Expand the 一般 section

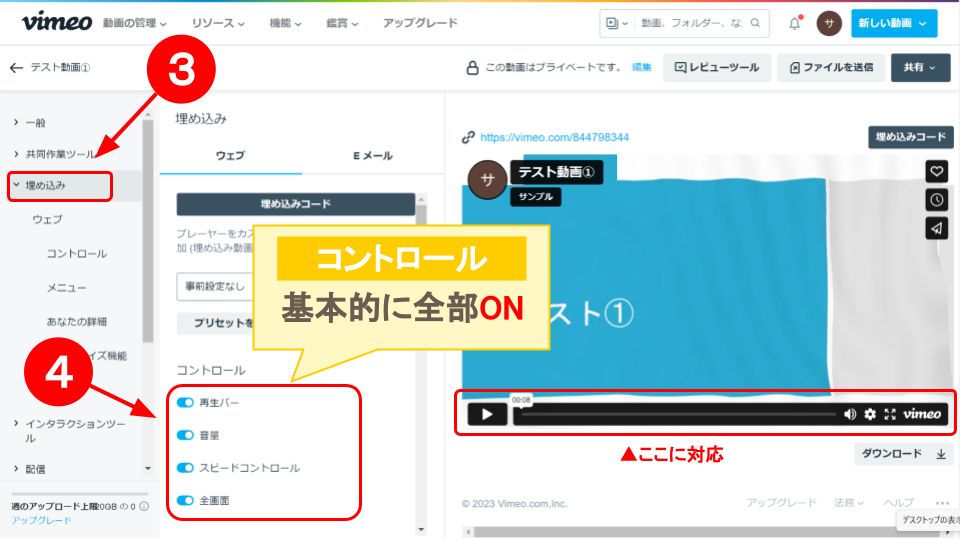tap(29, 122)
